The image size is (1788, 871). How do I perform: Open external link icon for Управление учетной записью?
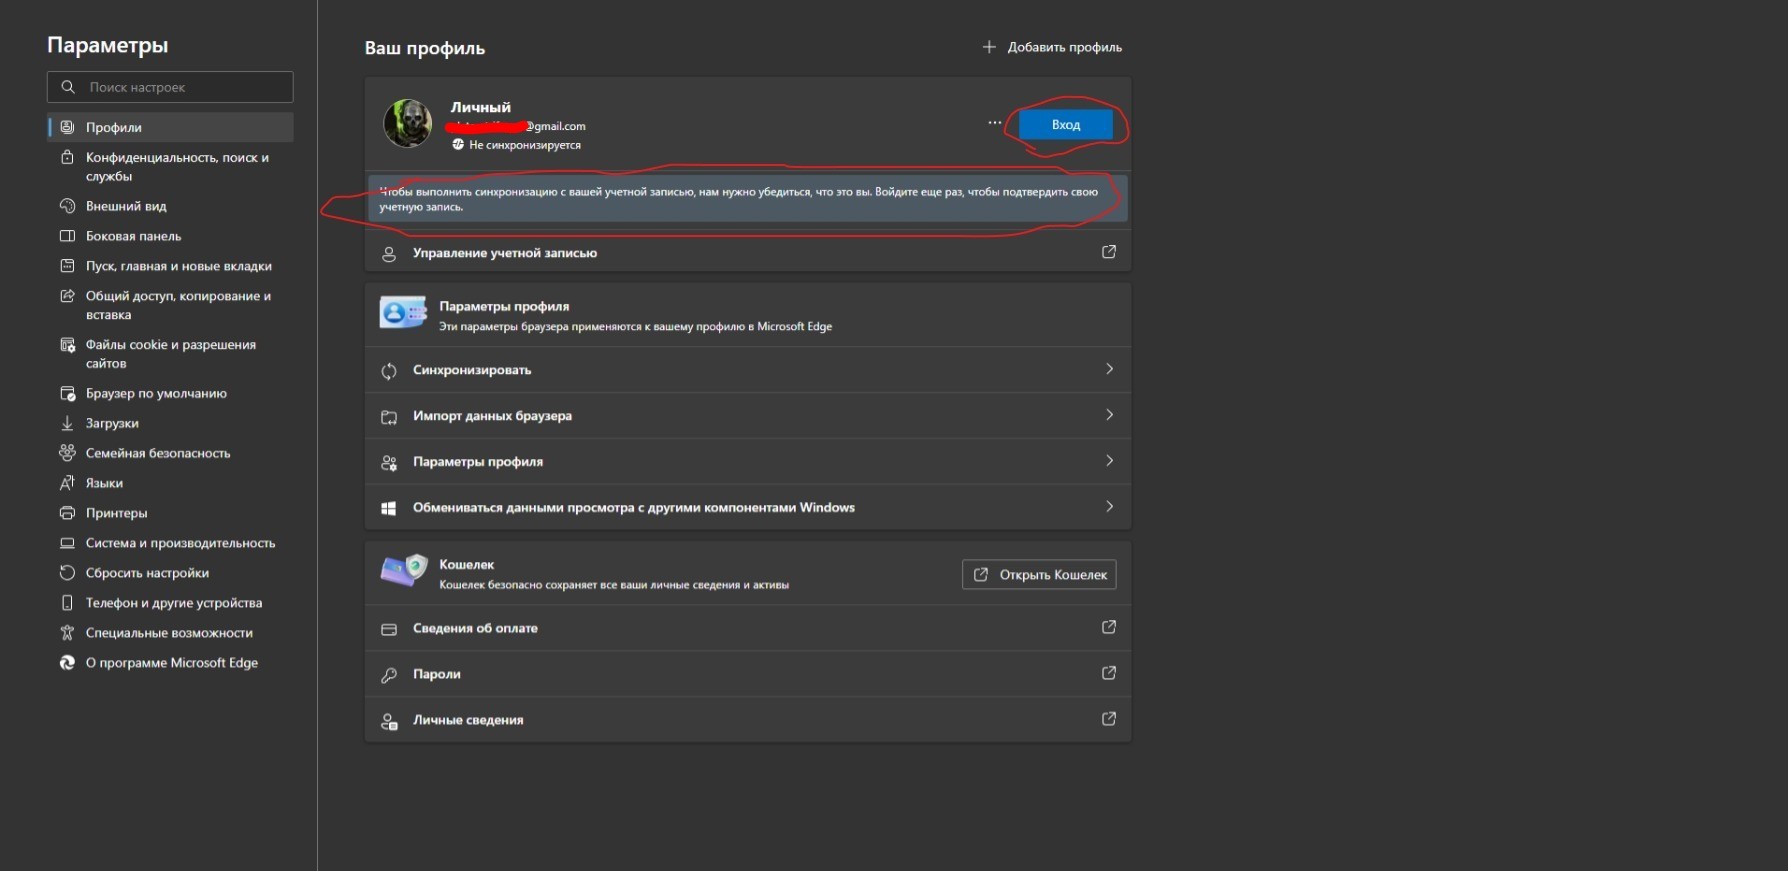[1109, 252]
